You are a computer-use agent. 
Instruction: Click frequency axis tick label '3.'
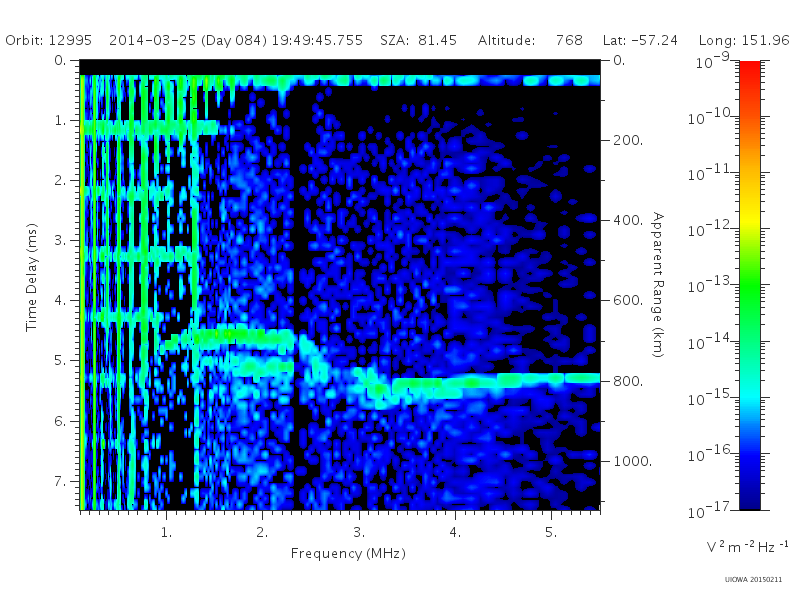pos(359,532)
